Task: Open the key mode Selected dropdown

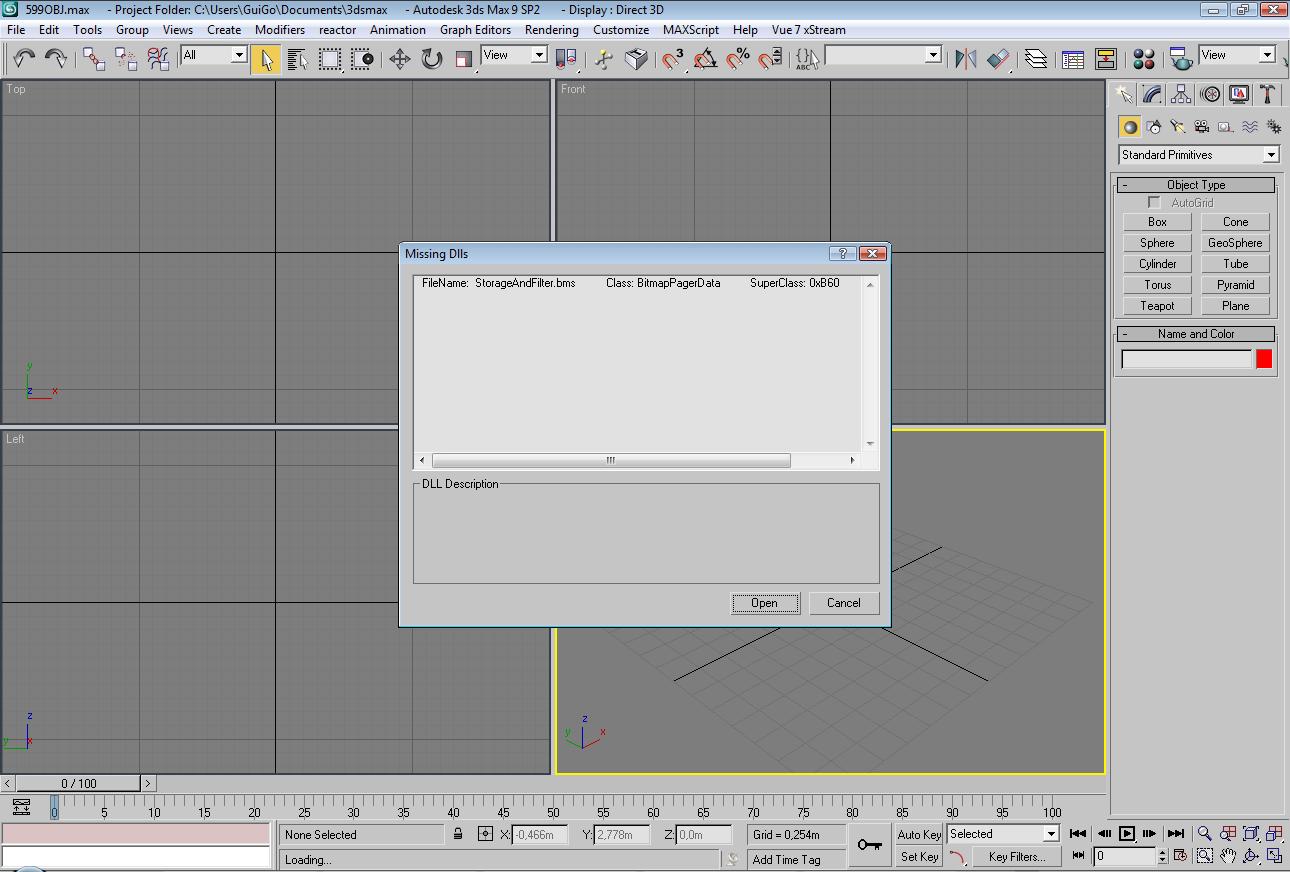Action: (1003, 834)
